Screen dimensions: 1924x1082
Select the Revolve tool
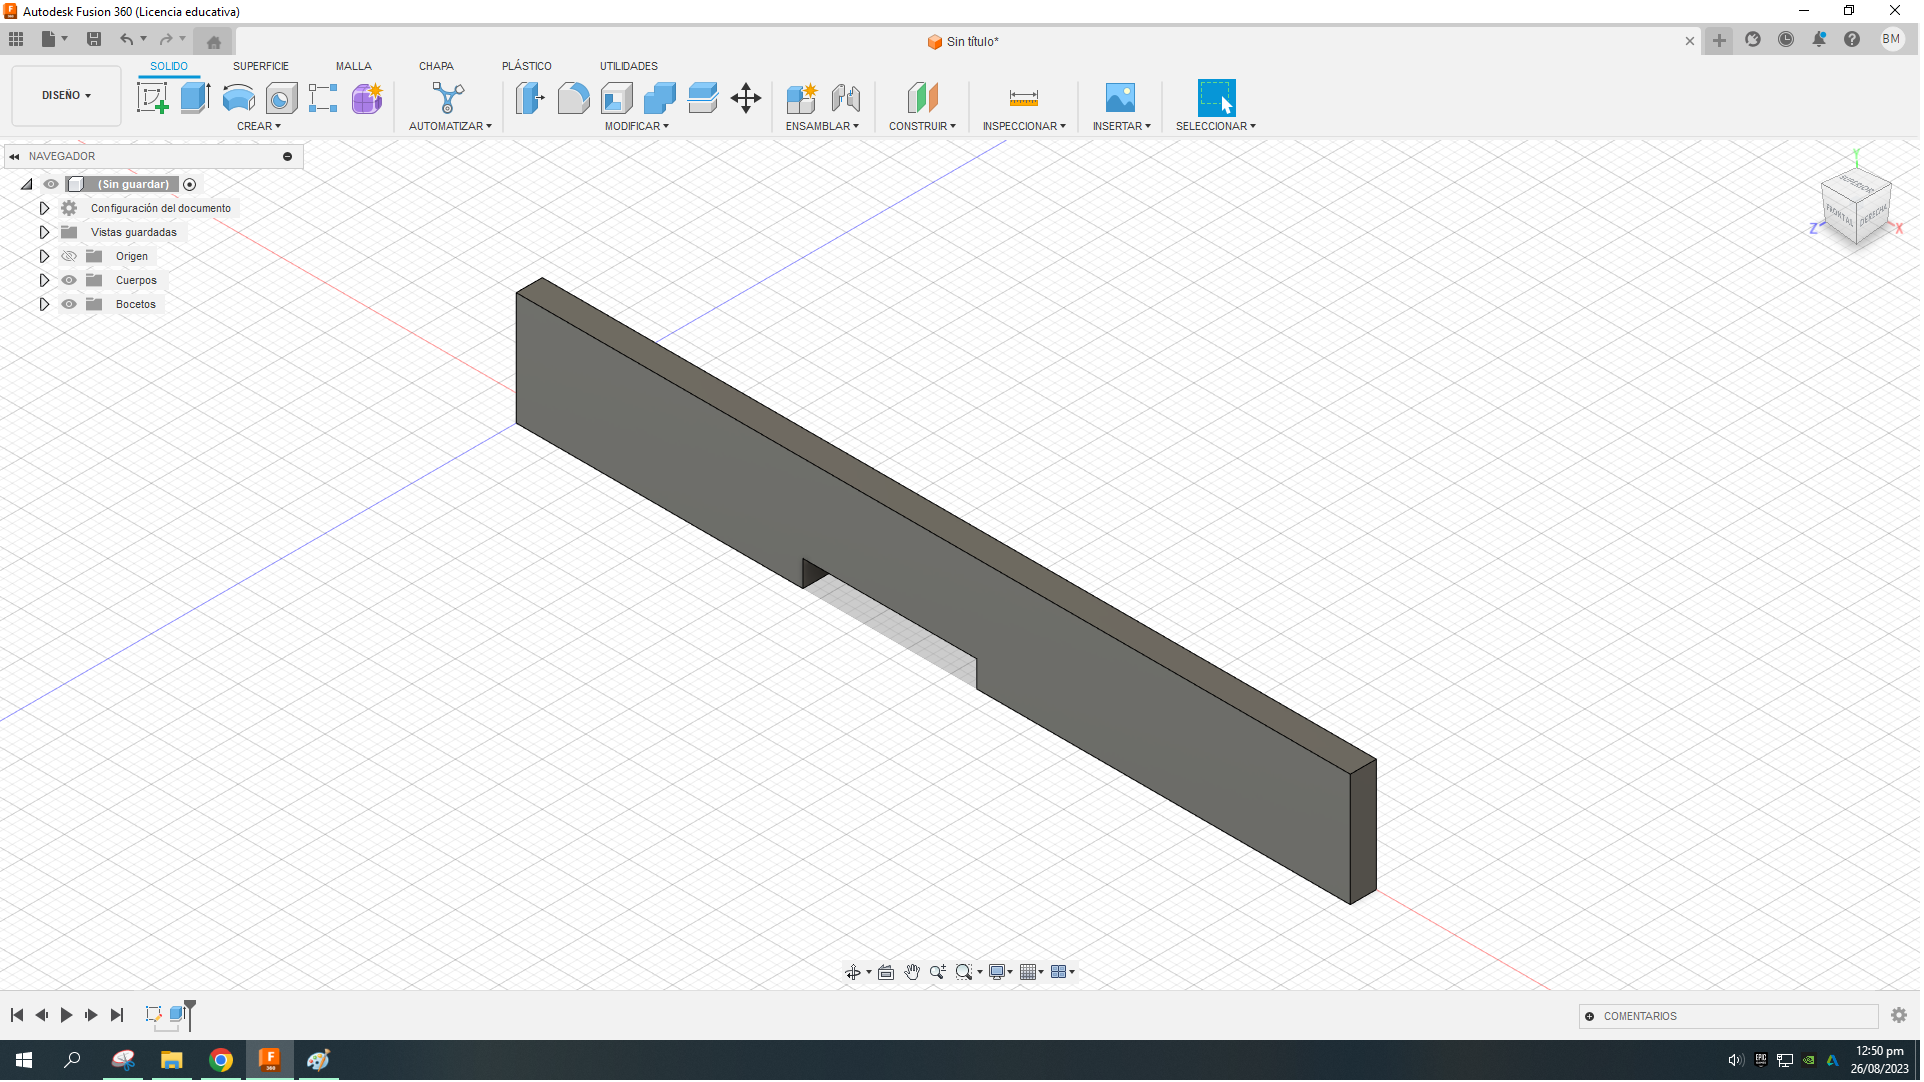pos(238,97)
